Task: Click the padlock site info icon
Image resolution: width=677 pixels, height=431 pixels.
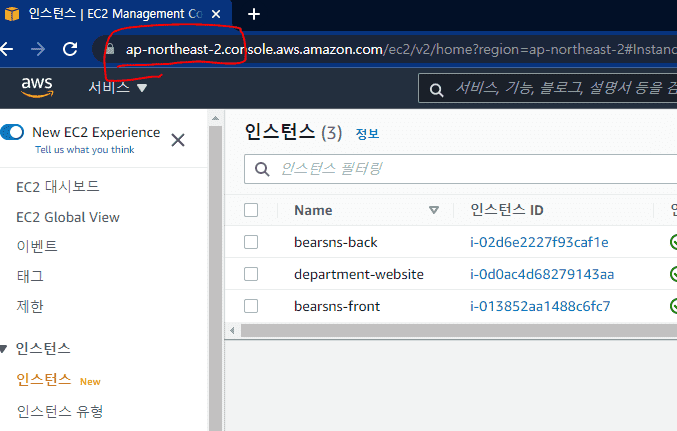Action: [110, 49]
